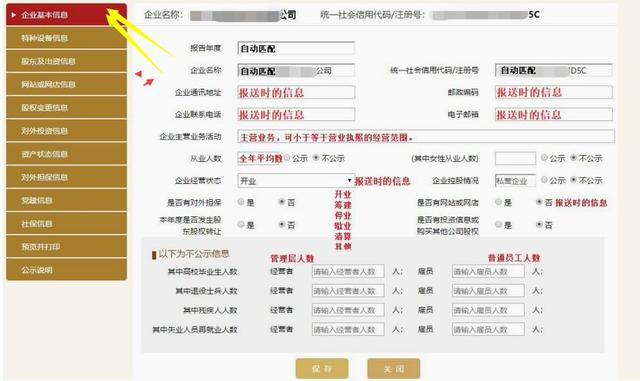Open 对外投资信息 section
This screenshot has height=381, width=640.
[66, 131]
